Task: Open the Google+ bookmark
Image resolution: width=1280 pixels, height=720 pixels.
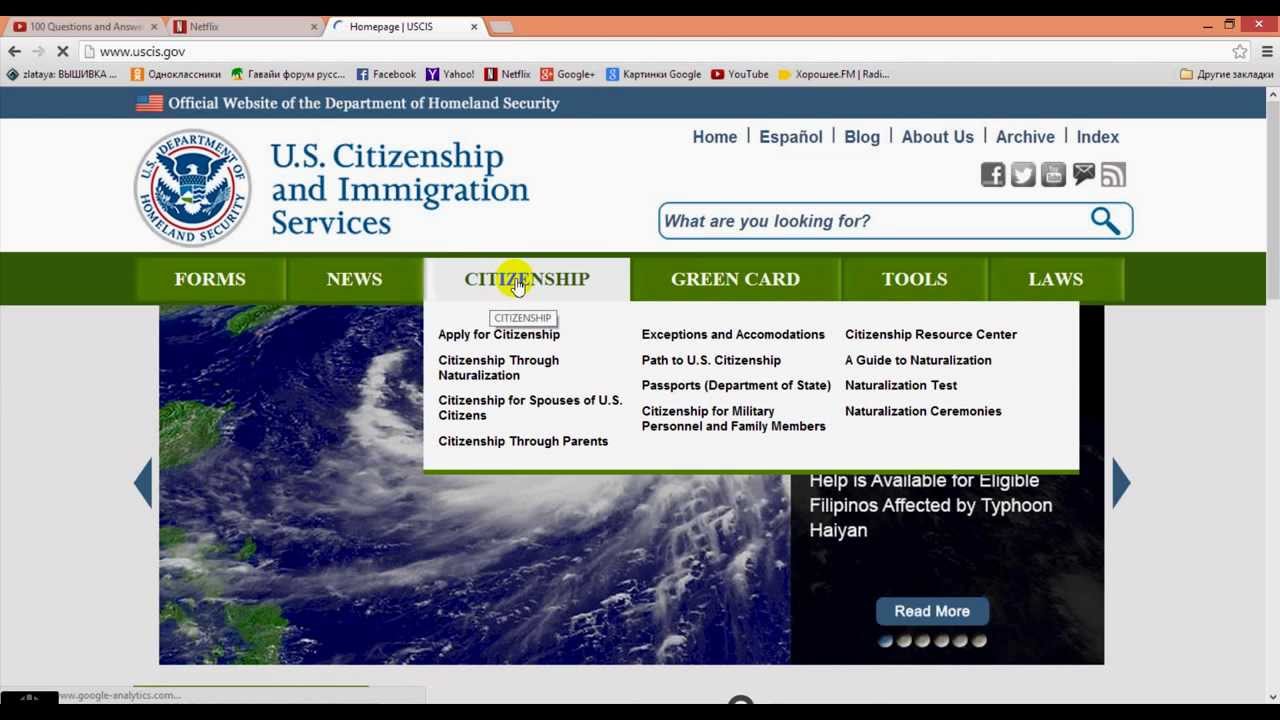Action: 567,74
